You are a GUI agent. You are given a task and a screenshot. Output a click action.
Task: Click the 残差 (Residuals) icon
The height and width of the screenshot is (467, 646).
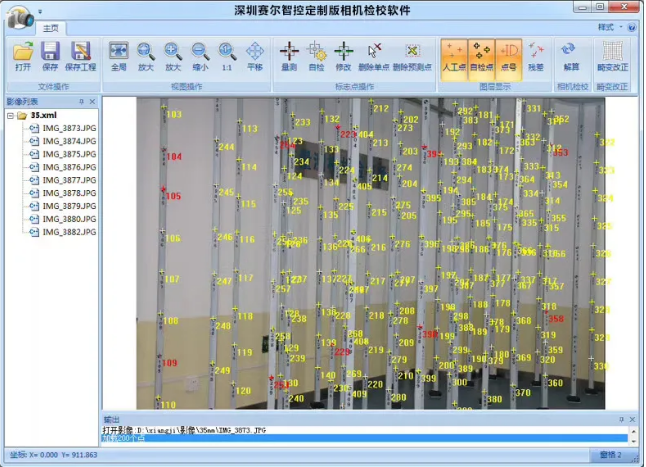click(x=536, y=56)
